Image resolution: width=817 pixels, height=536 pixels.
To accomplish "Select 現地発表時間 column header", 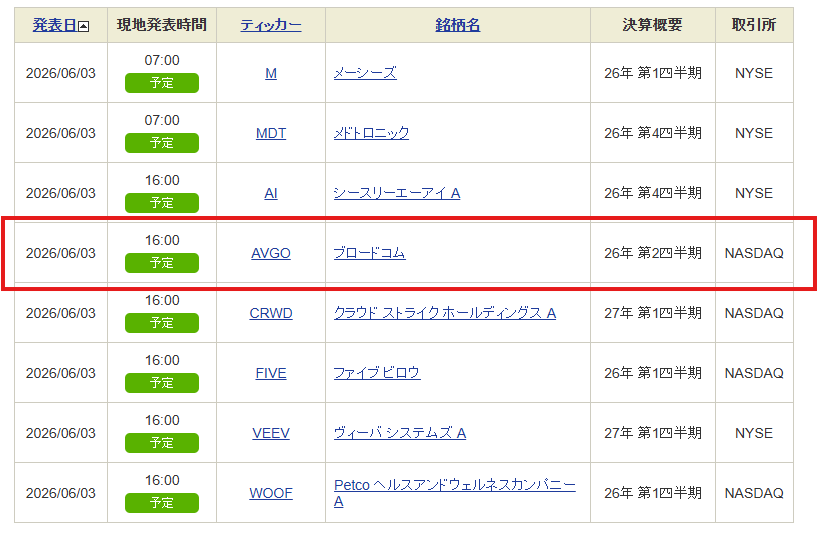I will [162, 24].
